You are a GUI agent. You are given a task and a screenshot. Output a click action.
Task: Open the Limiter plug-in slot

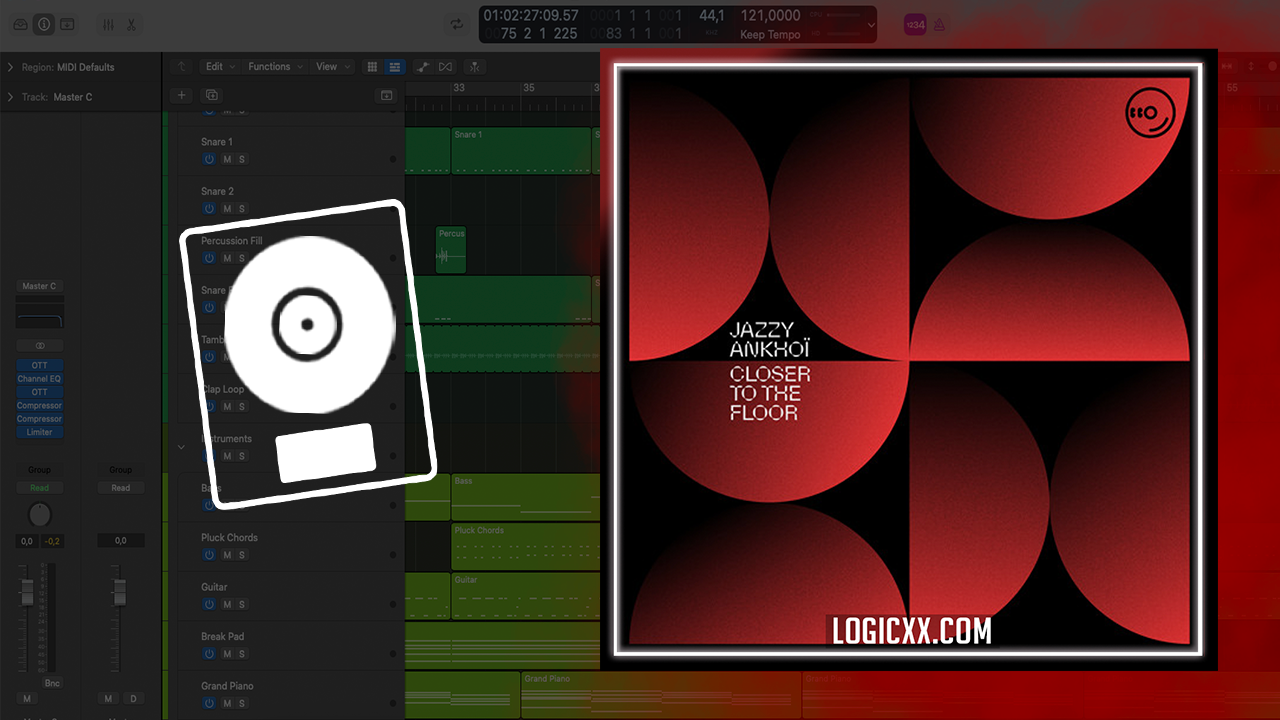39,432
